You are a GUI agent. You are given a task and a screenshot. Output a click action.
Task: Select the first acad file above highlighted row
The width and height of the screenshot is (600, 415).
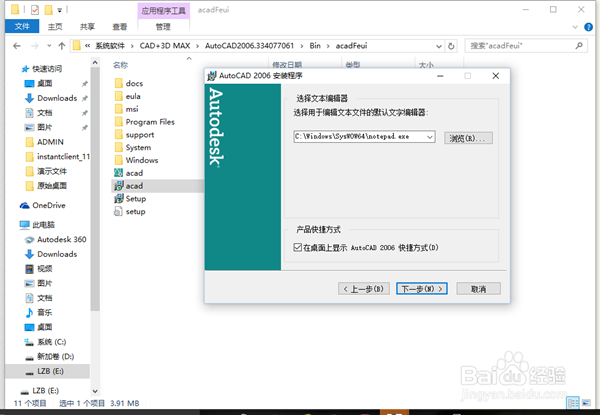coord(129,173)
